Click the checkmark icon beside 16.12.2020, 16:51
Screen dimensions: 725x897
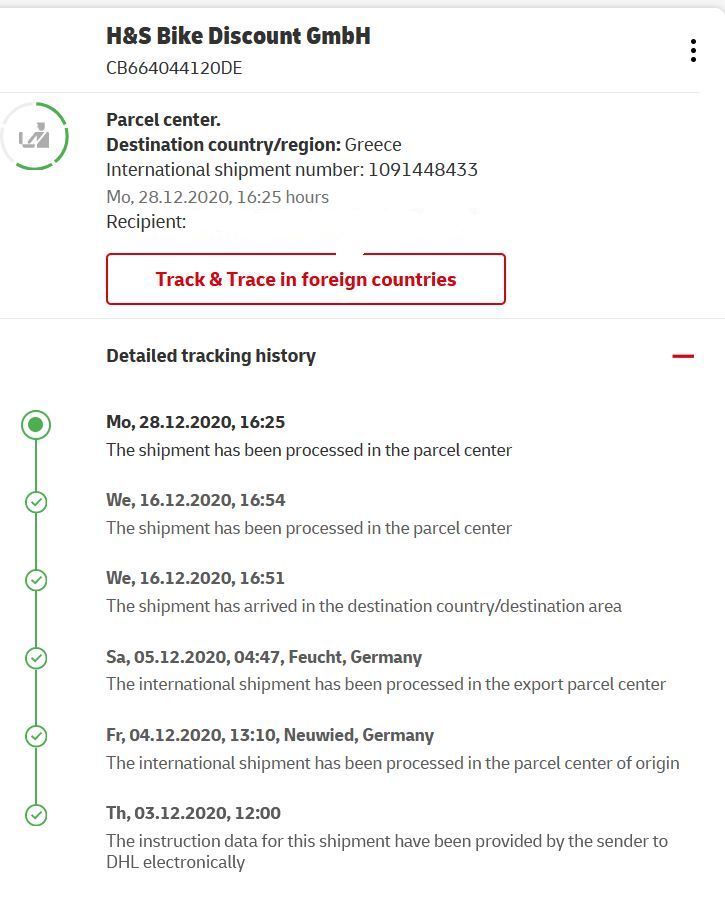(x=36, y=580)
